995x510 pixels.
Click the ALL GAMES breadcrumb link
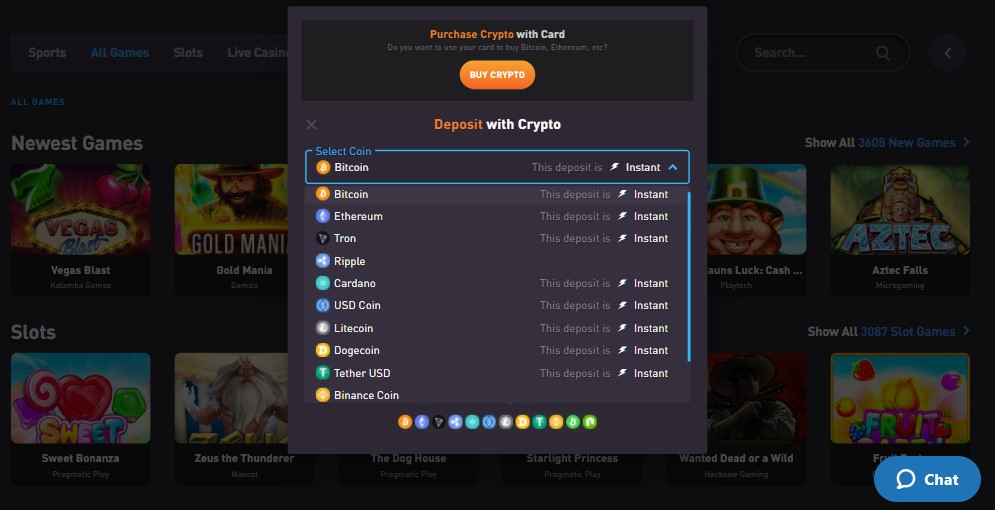37,101
